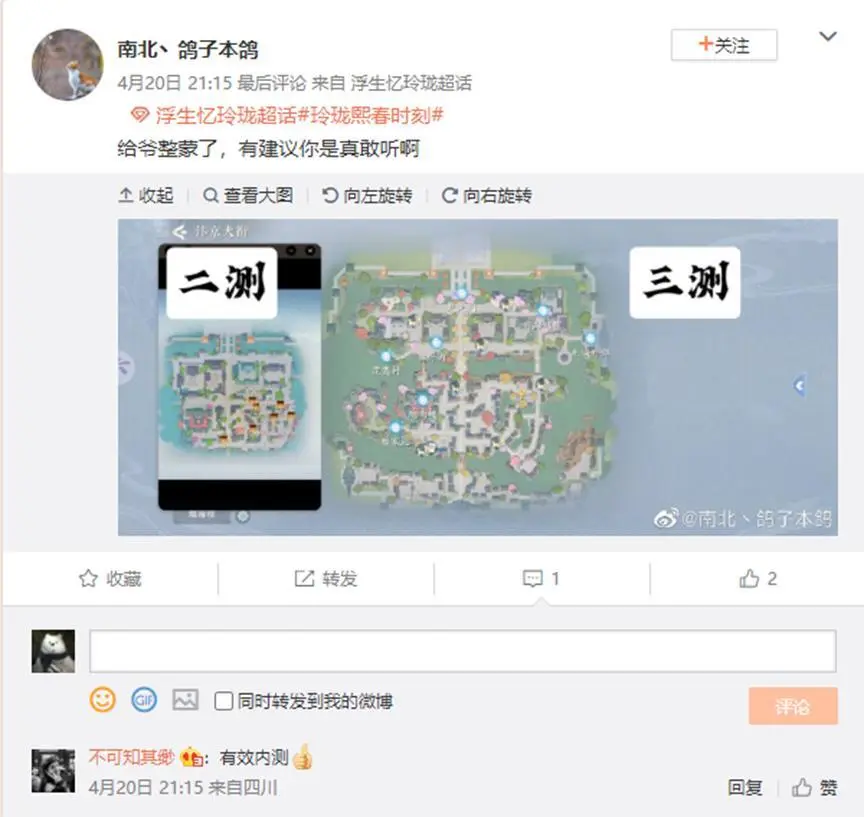View the full image via 查看大图
The width and height of the screenshot is (864, 817).
(248, 196)
